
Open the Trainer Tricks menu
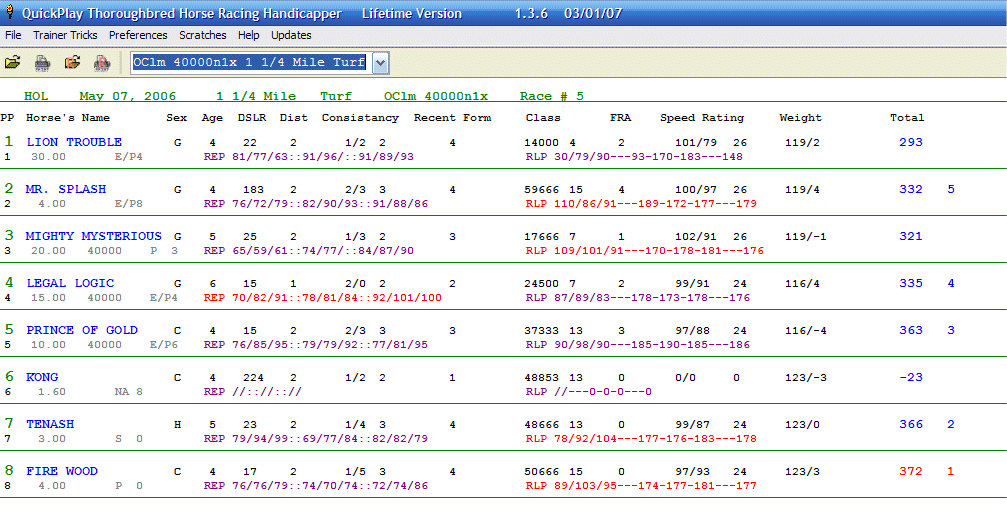65,35
